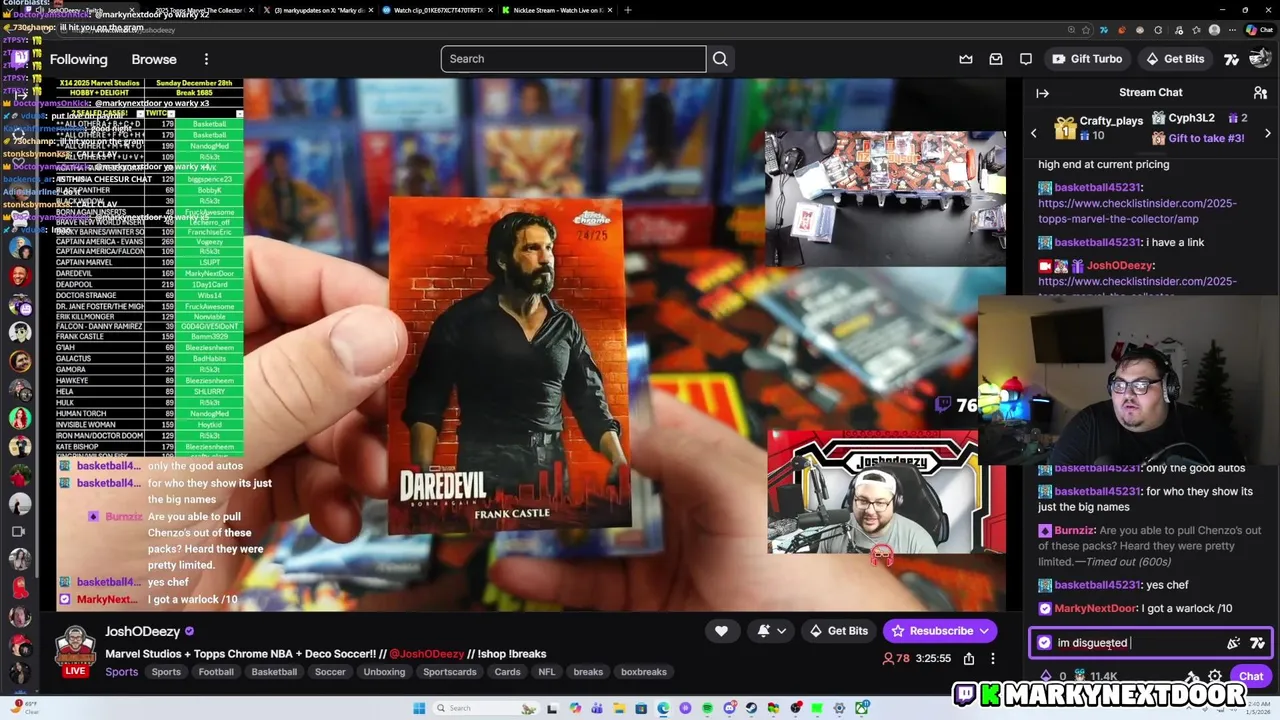
Task: Open the Sports category link
Action: [x=122, y=672]
